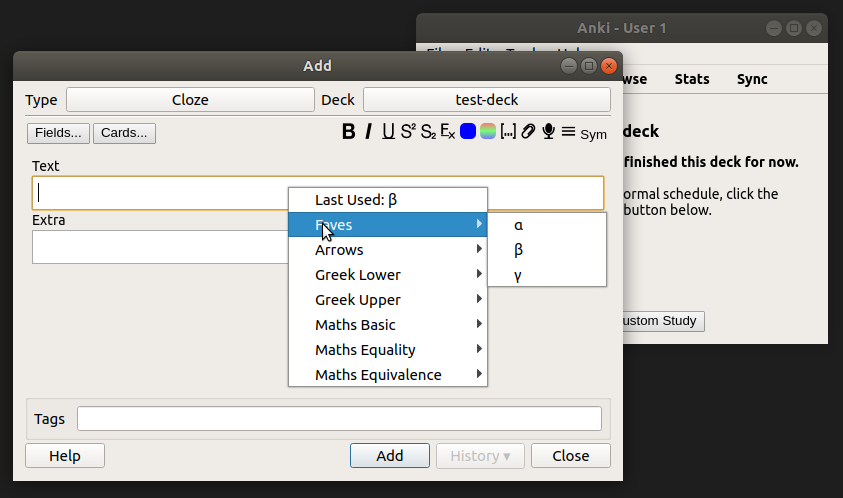Expand the arrow beside Greek Upper
Viewport: 843px width, 498px height.
point(478,298)
